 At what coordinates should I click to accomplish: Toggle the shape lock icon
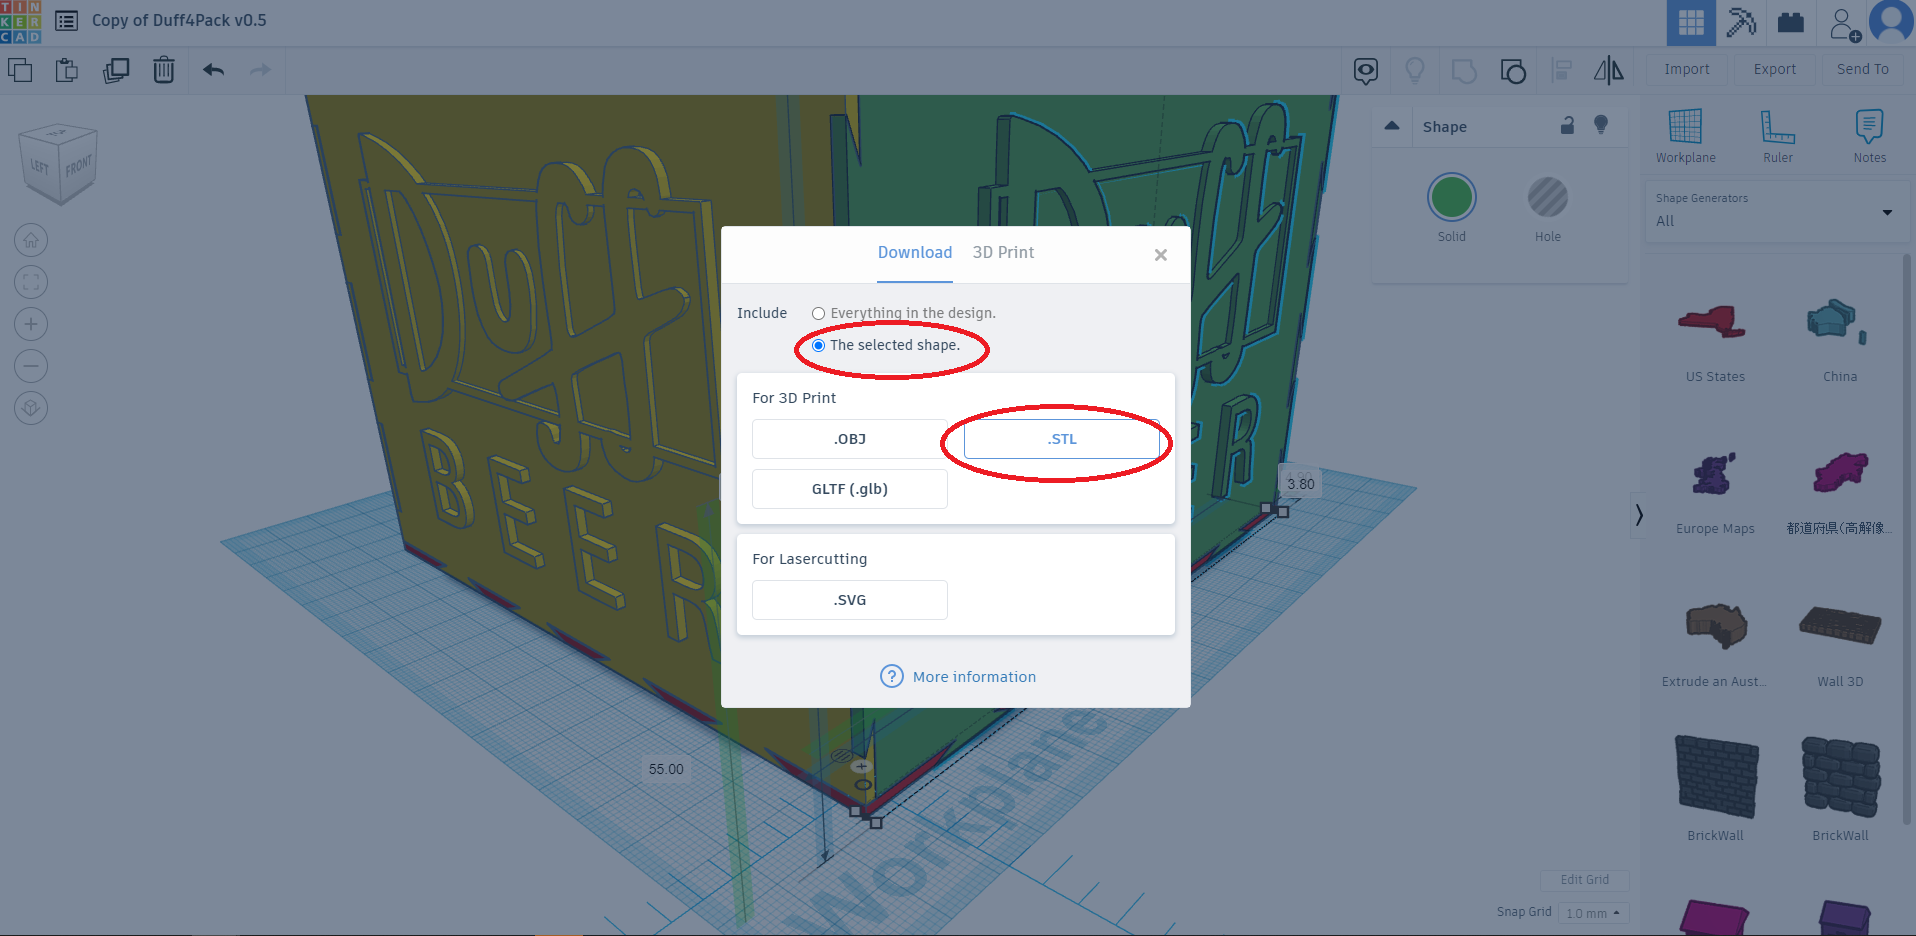click(x=1568, y=125)
